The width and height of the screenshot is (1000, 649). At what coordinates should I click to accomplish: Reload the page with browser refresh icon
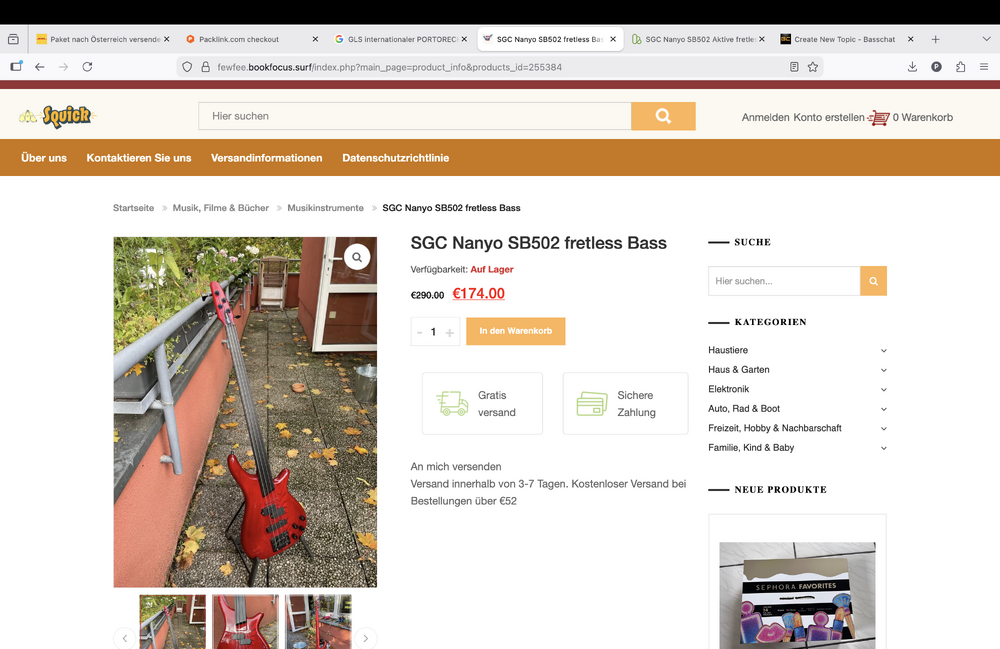[x=87, y=67]
